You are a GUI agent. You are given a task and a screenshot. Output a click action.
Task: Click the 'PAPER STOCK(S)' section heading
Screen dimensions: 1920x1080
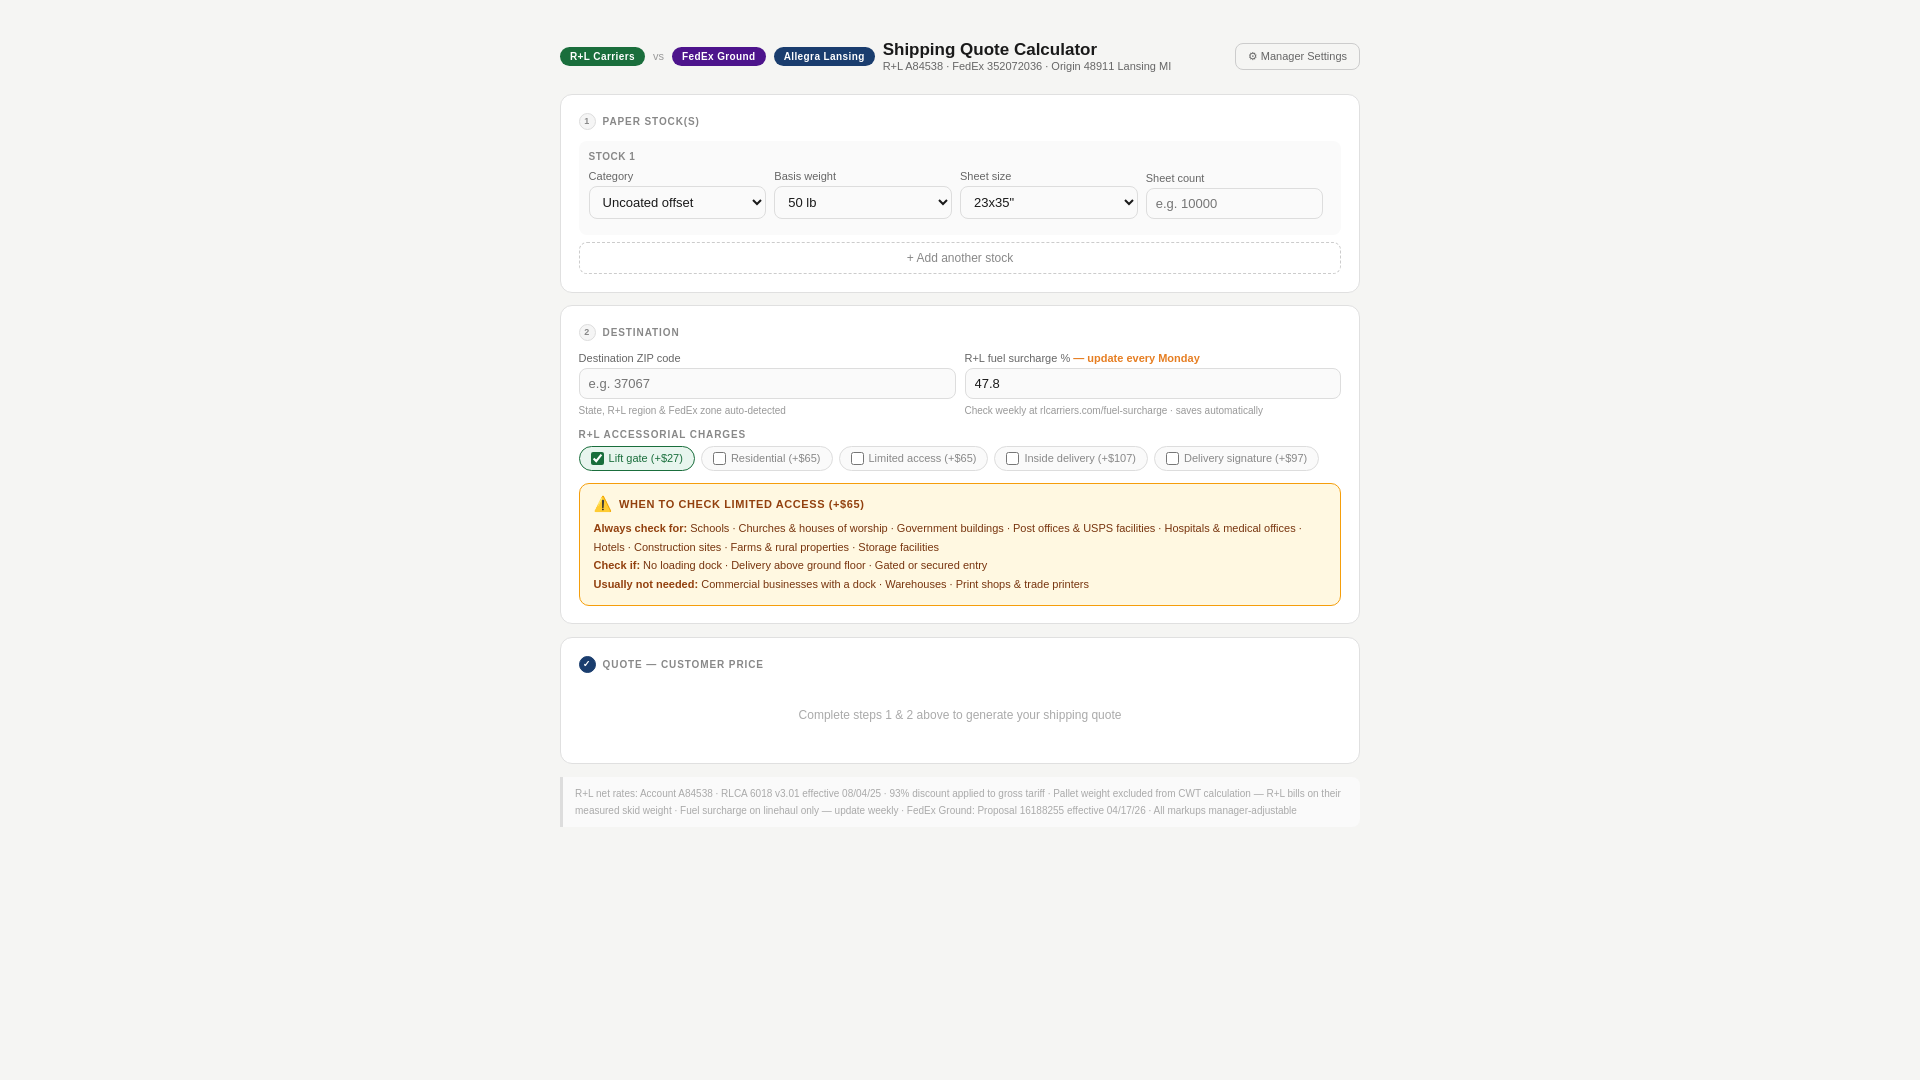(x=651, y=122)
